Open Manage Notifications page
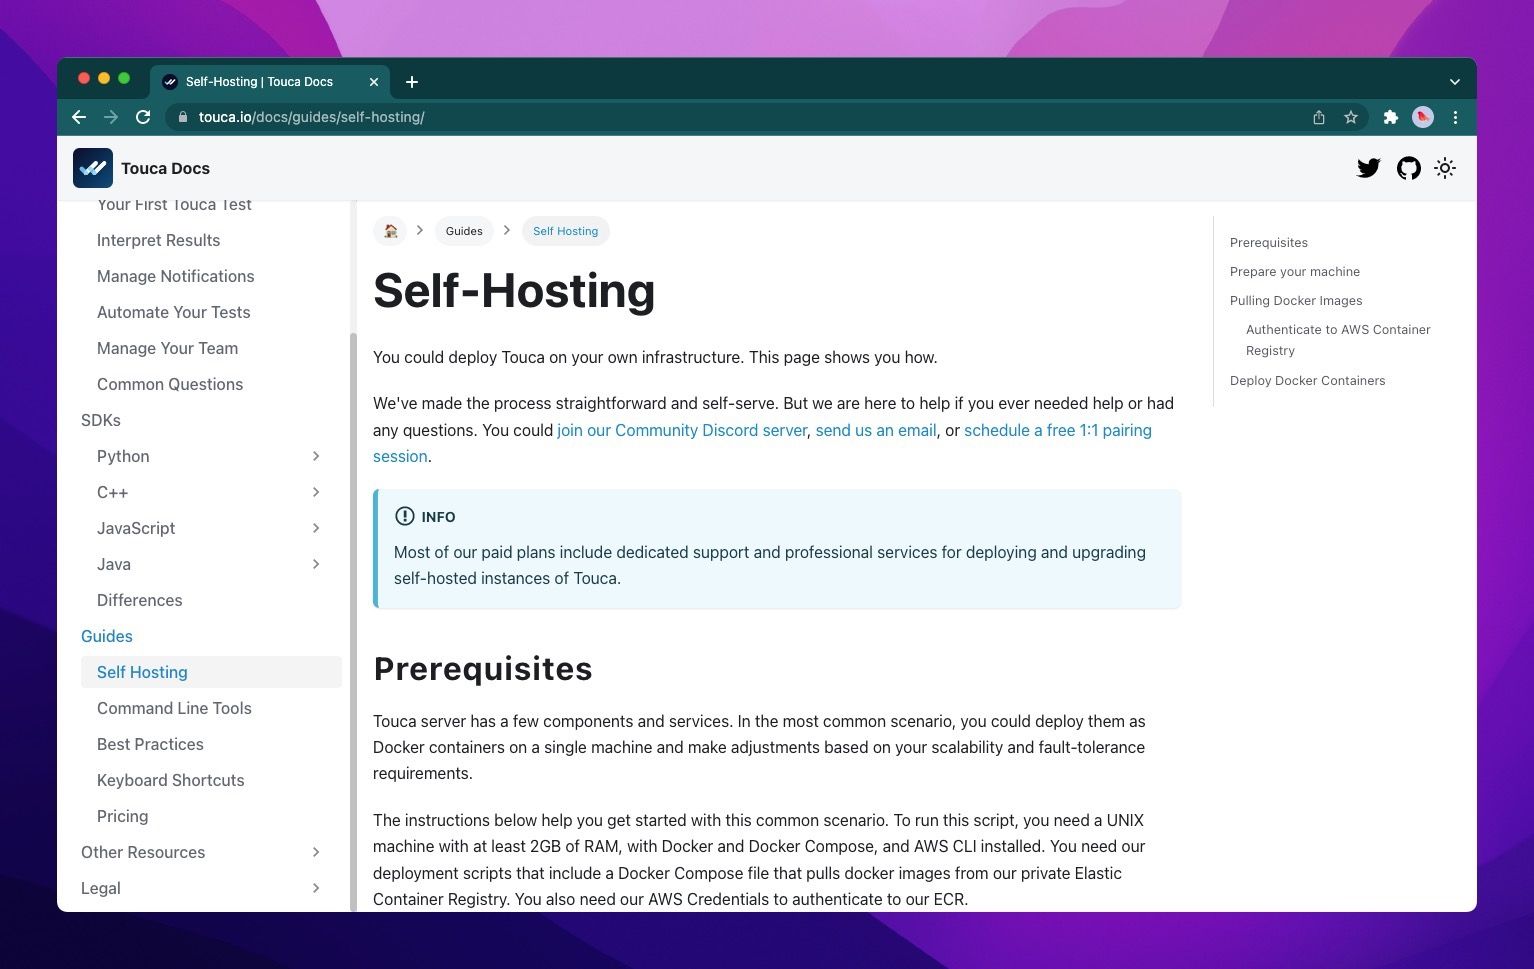 tap(175, 276)
